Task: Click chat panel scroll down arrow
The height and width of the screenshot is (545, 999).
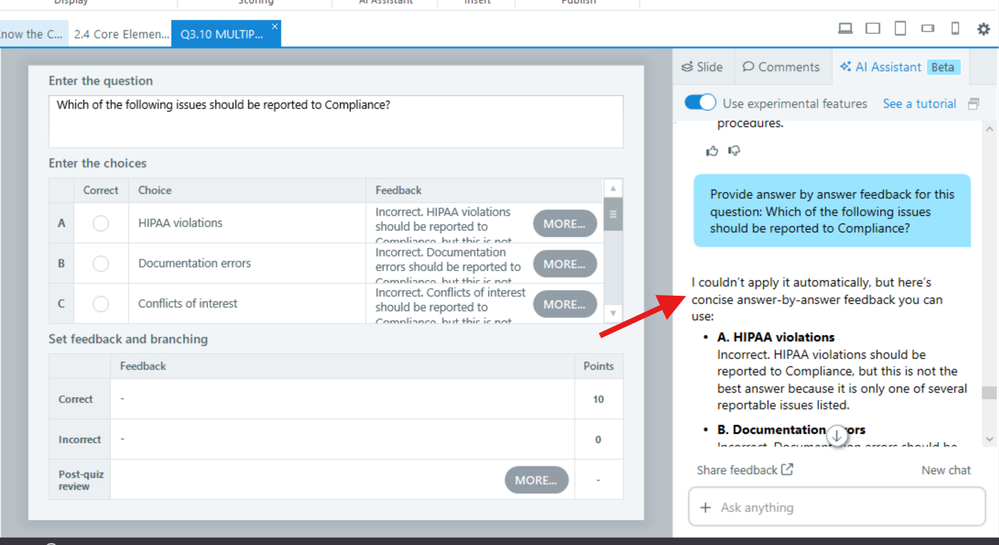Action: pyautogui.click(x=989, y=439)
